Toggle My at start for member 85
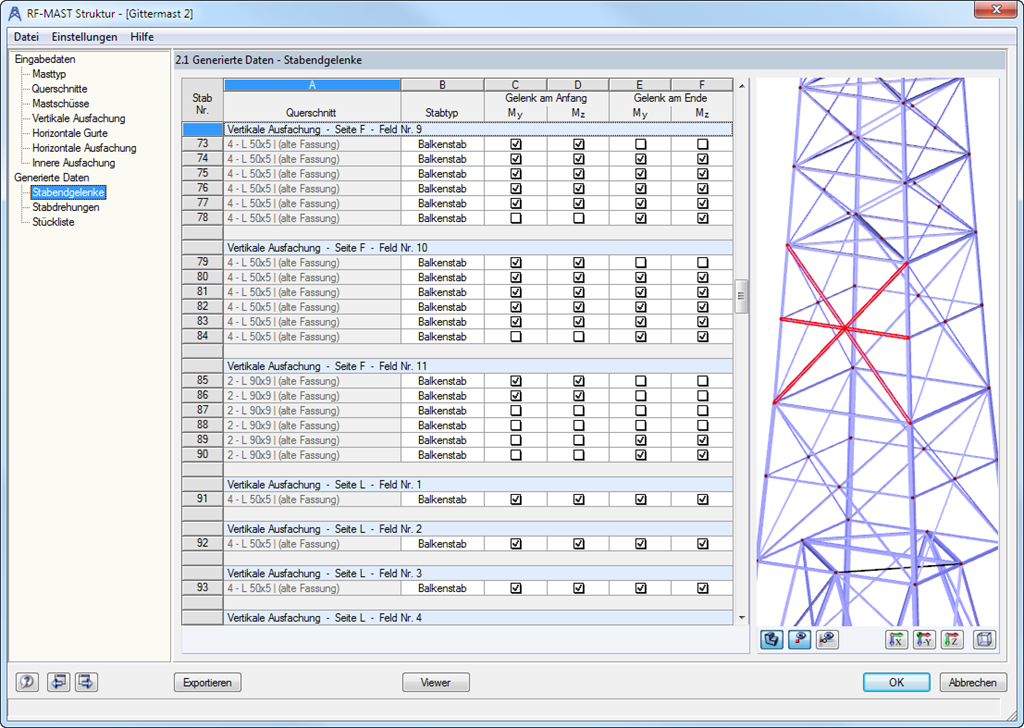The height and width of the screenshot is (728, 1024). click(516, 381)
